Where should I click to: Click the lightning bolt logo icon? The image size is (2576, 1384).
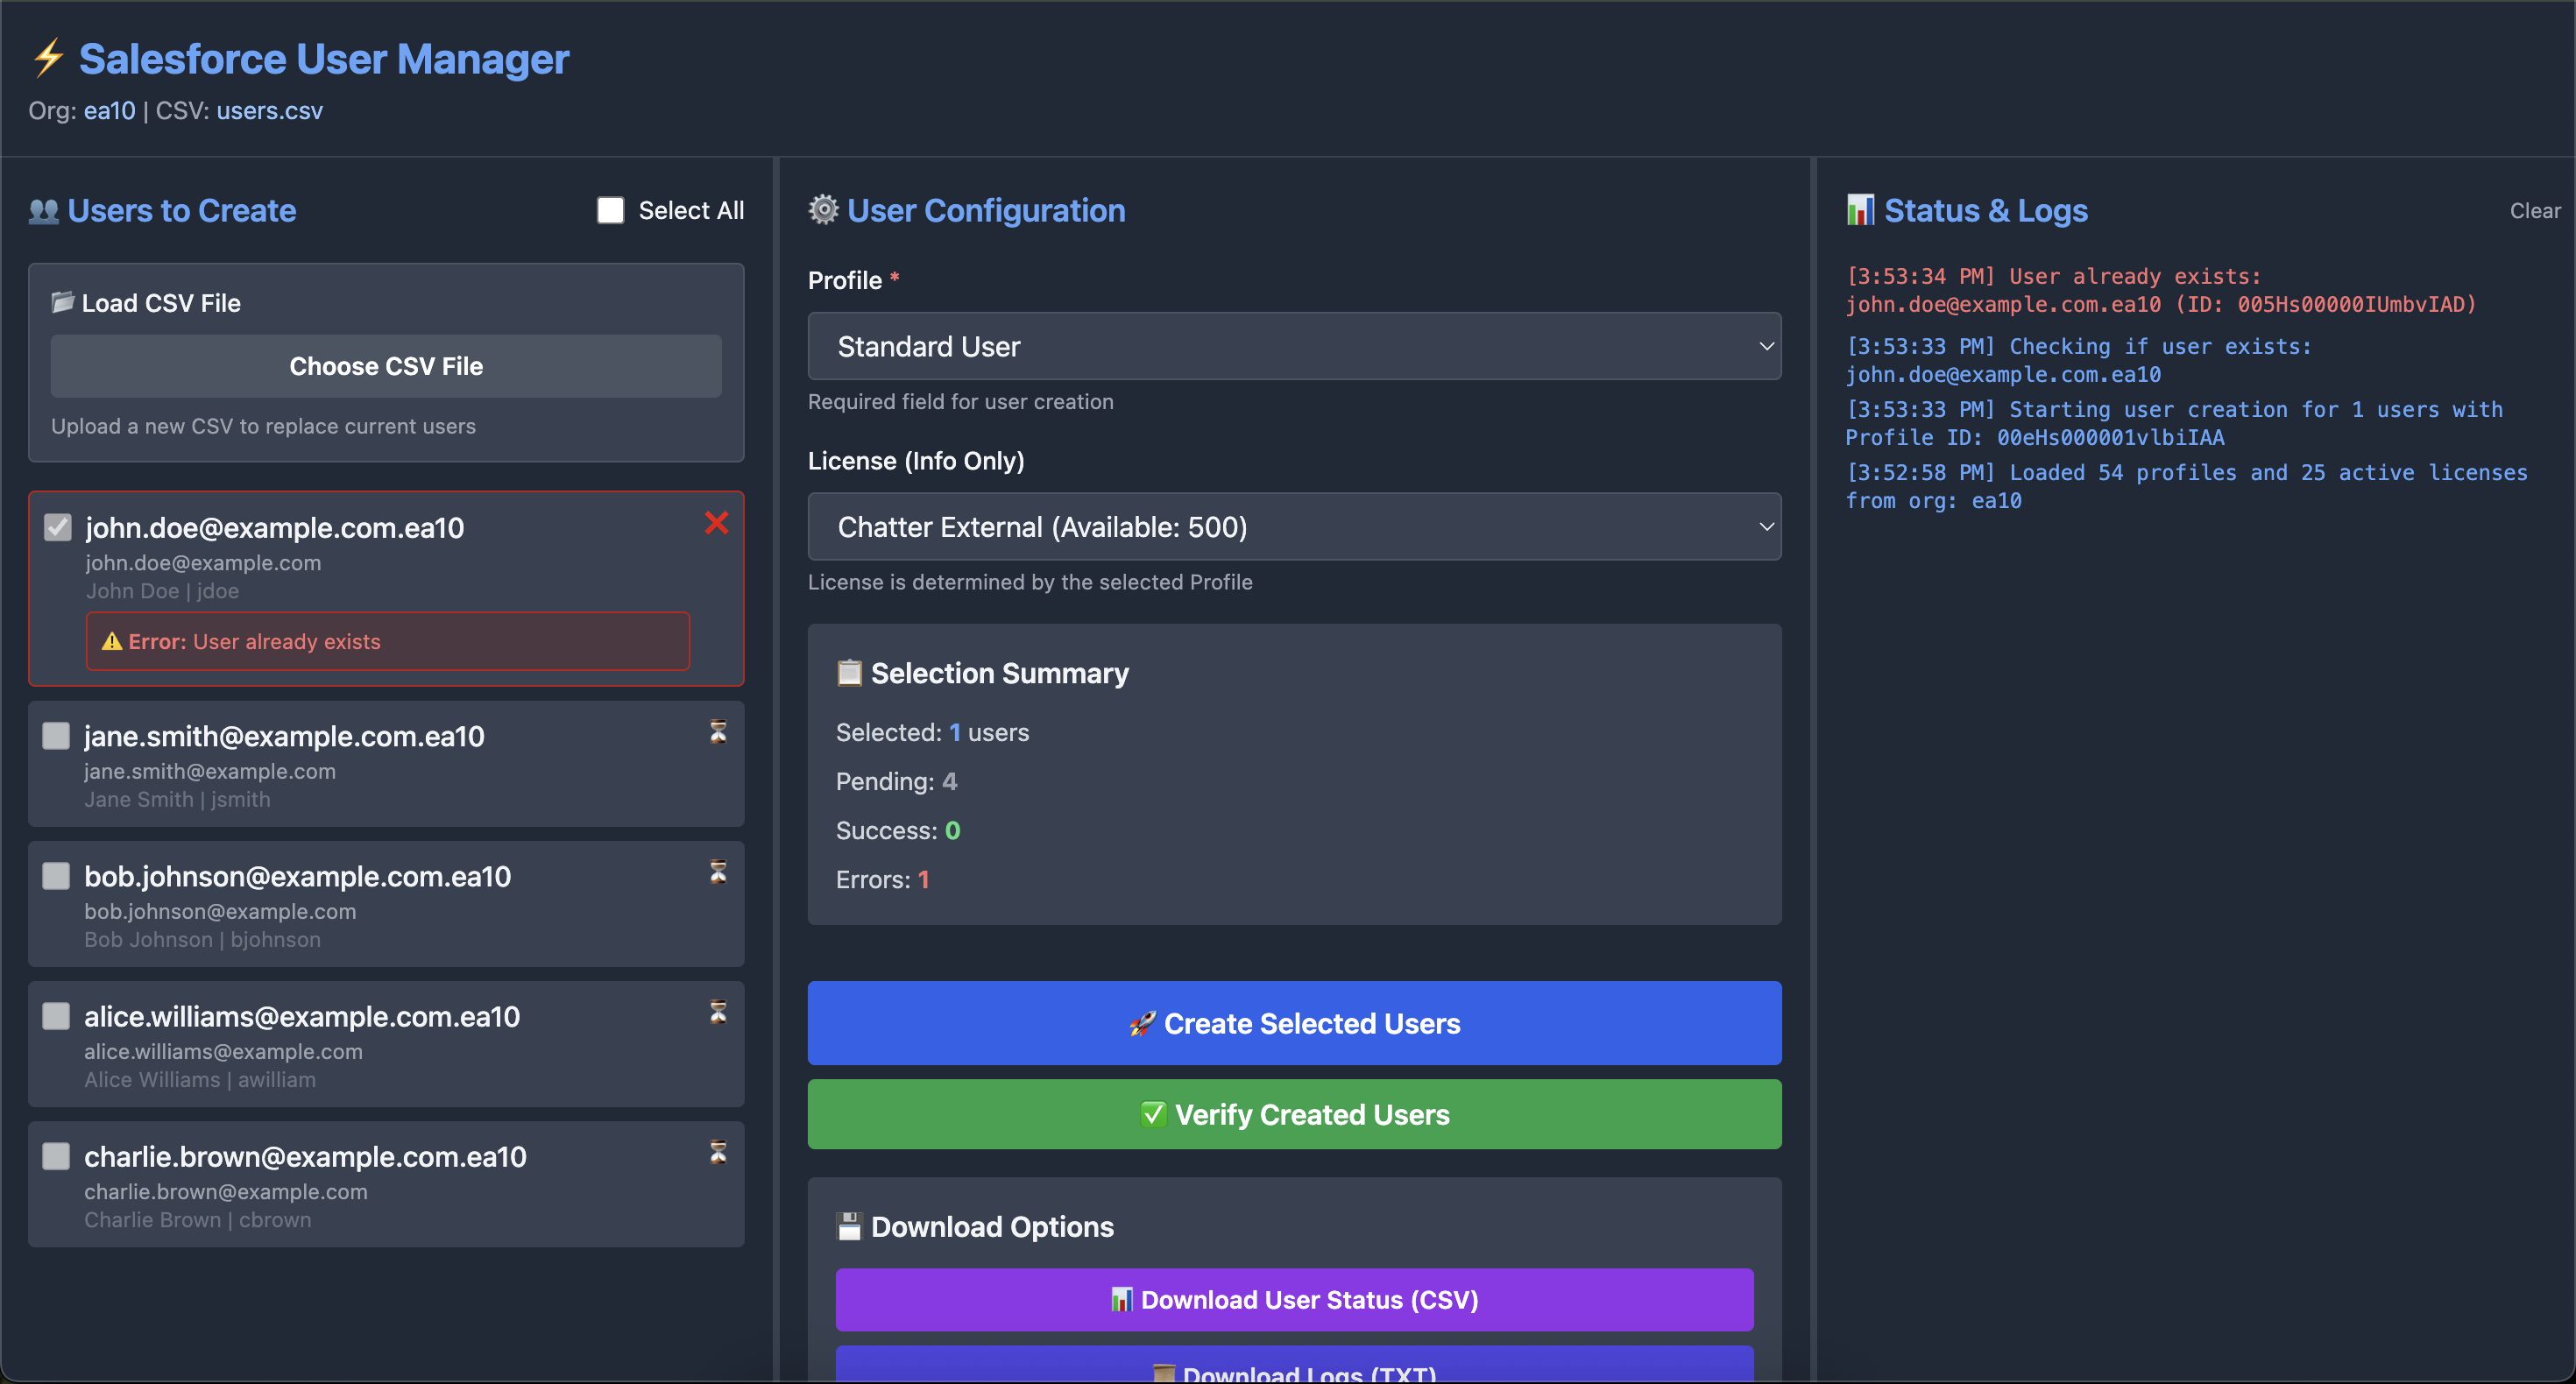48,58
